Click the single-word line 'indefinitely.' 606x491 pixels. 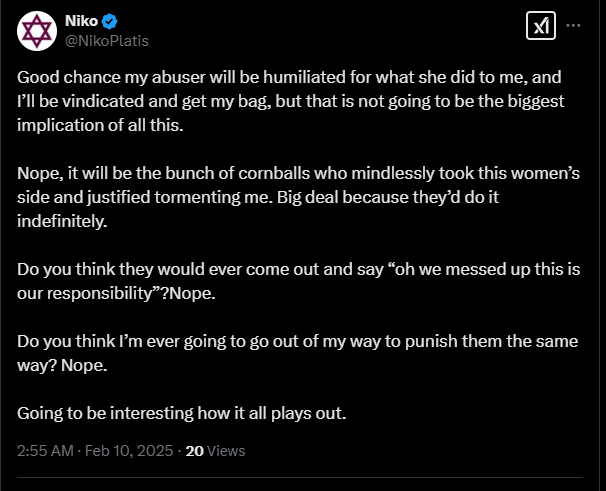click(62, 221)
